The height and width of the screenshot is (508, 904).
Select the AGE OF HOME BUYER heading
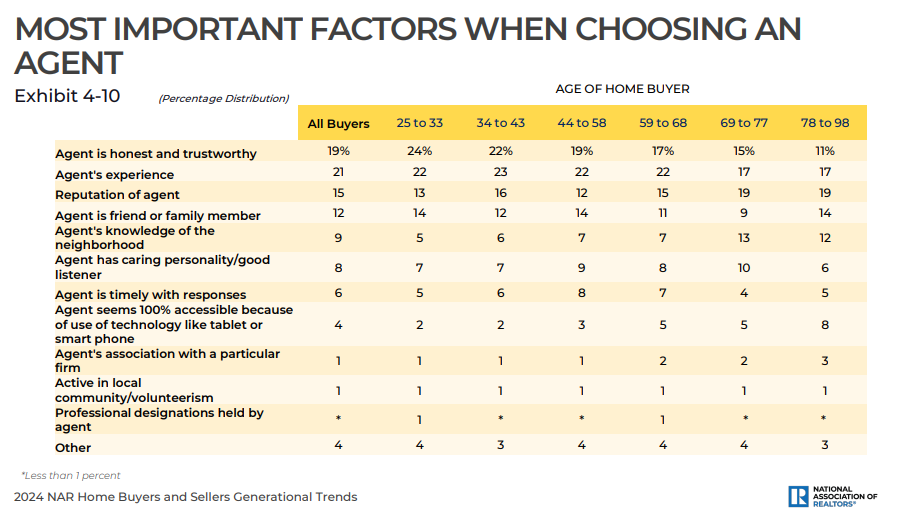[x=623, y=89]
